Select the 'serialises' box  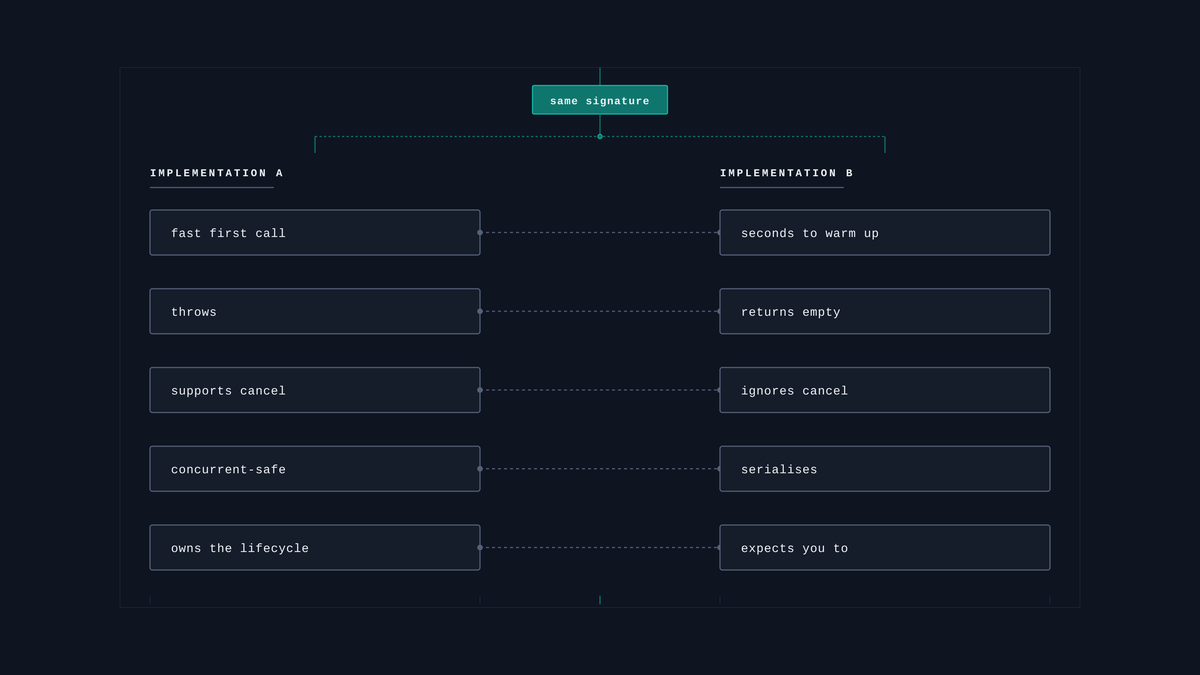tap(885, 469)
